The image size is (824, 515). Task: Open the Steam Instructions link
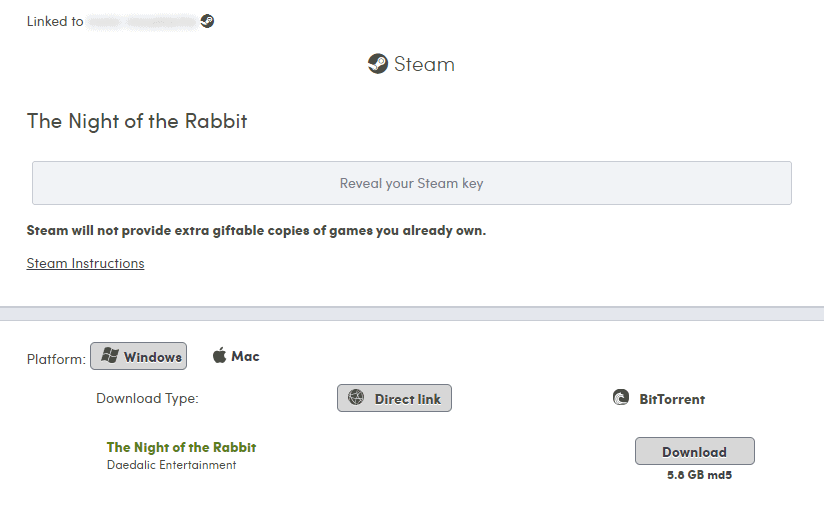85,264
